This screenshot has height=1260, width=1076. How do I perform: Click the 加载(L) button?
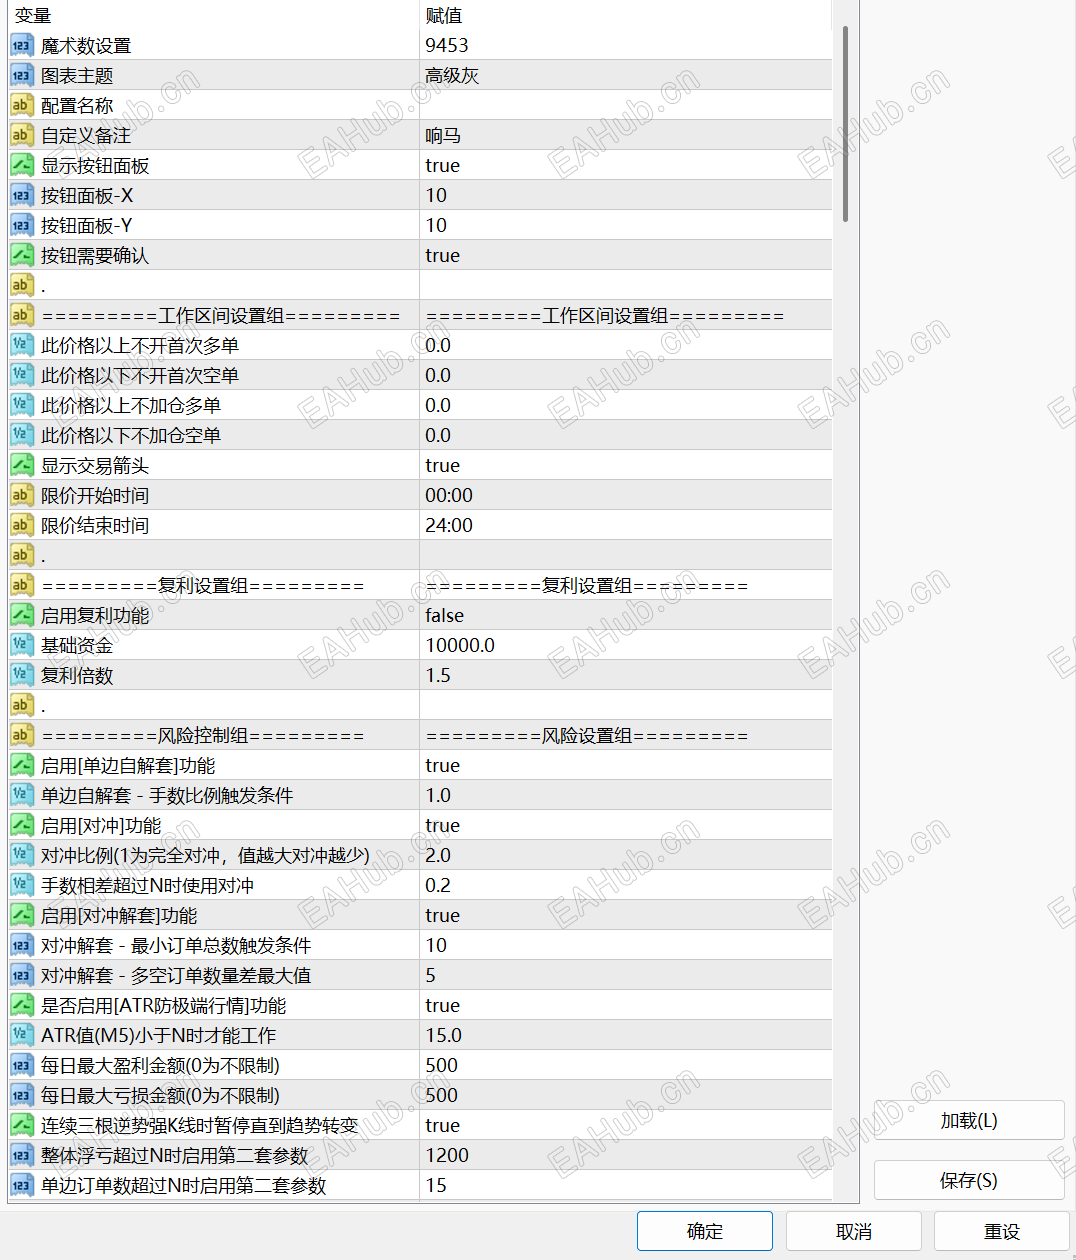[x=967, y=1121]
